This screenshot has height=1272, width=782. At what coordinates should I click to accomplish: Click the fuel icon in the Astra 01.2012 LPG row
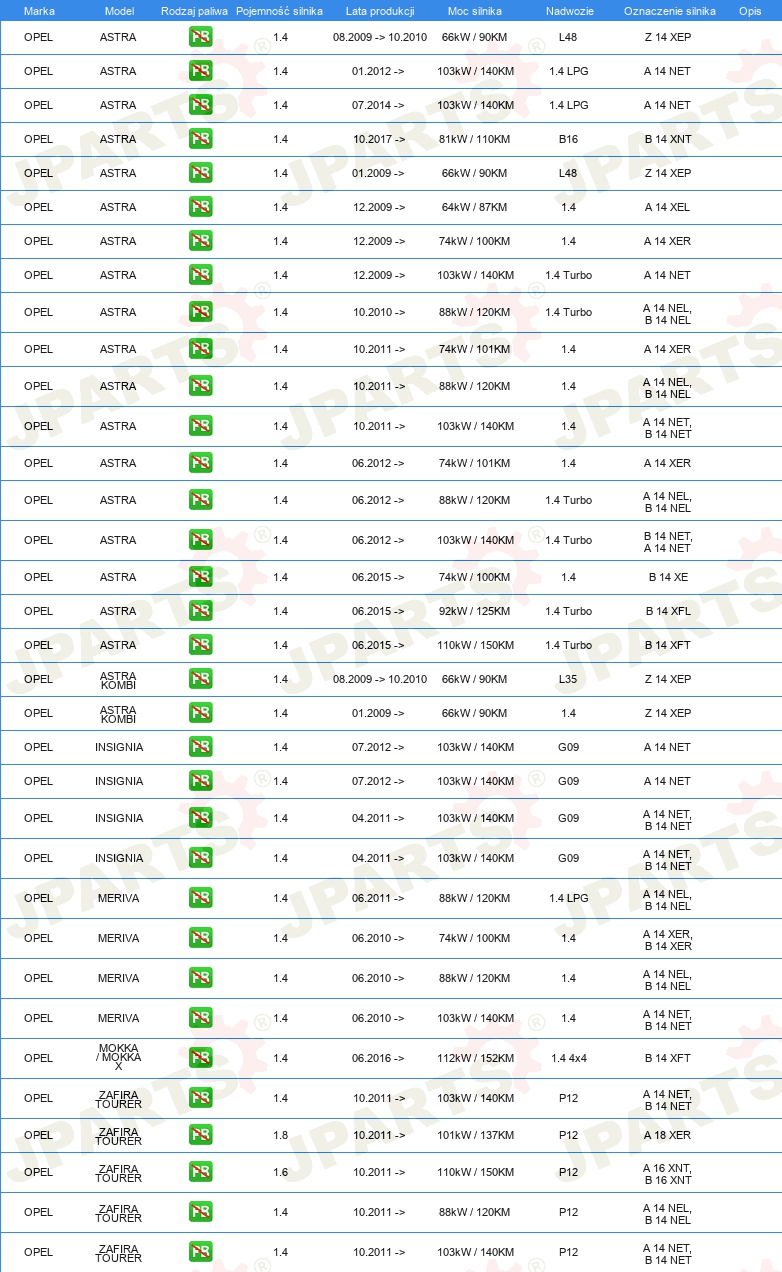[x=200, y=71]
